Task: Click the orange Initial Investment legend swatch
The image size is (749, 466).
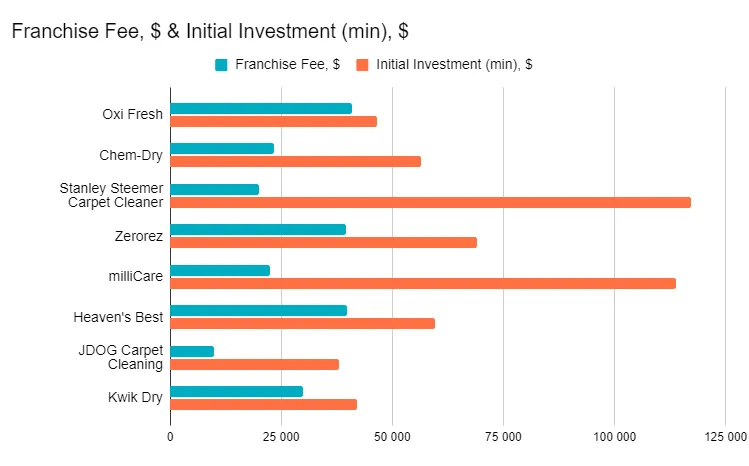Action: (362, 65)
